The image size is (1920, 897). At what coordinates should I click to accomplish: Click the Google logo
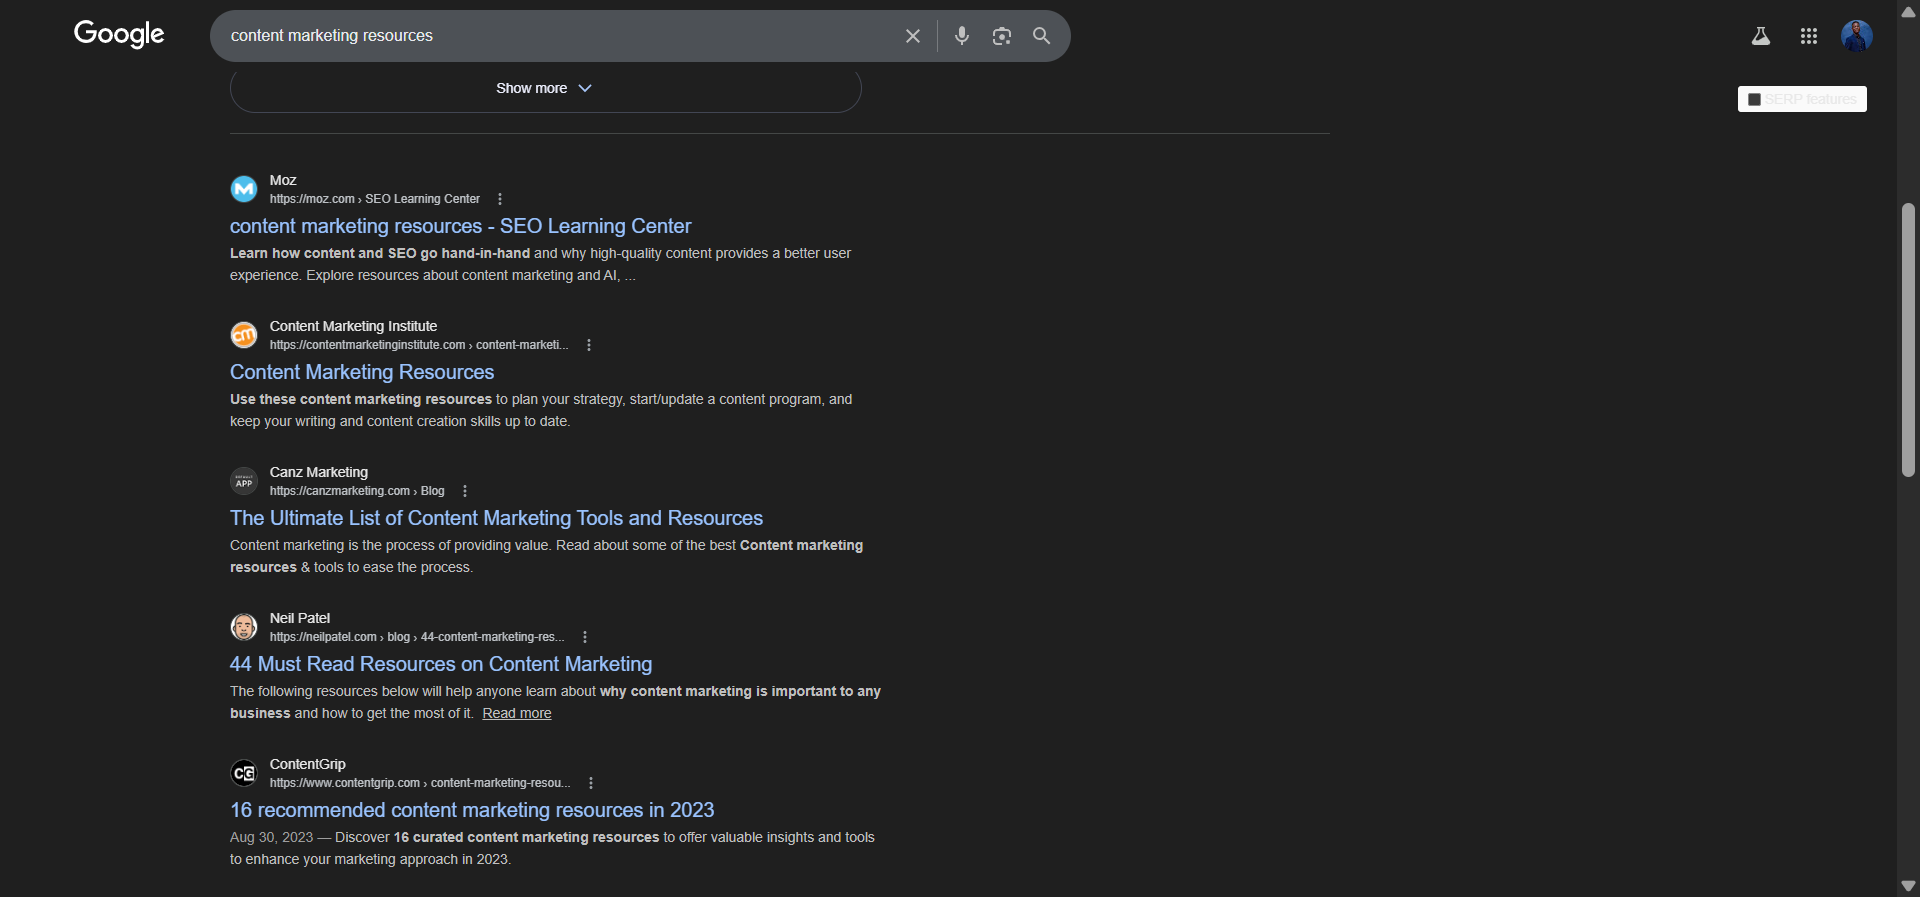pyautogui.click(x=119, y=35)
